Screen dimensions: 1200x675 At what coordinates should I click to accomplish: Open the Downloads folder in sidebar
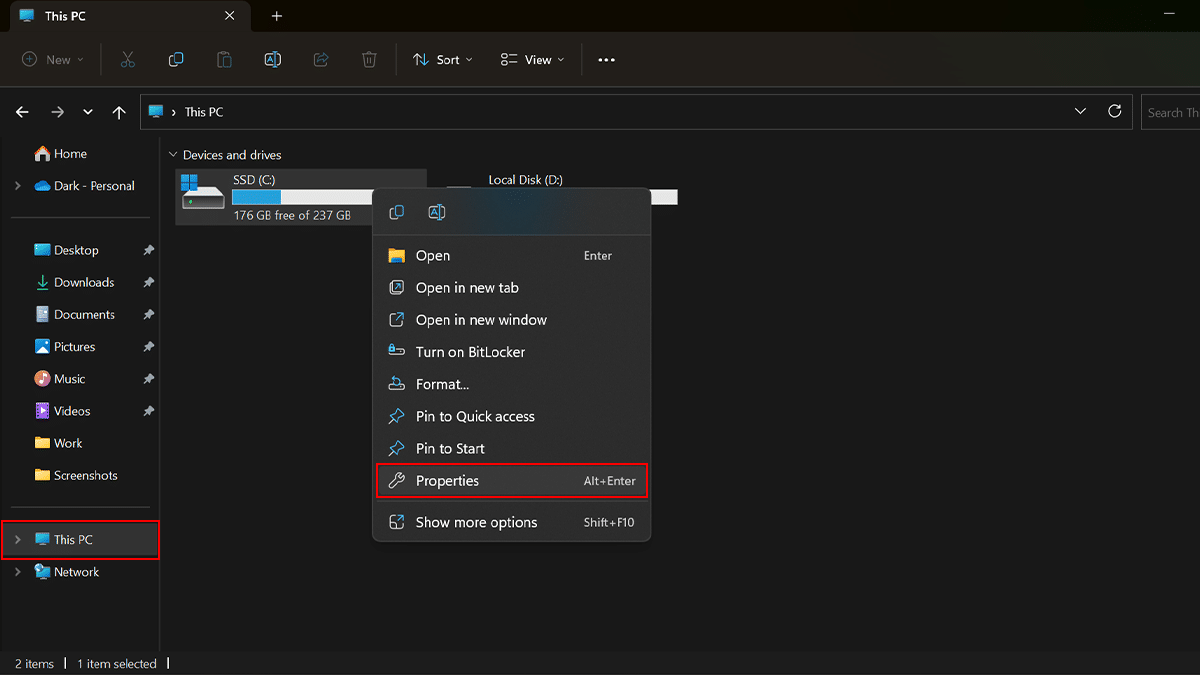84,283
